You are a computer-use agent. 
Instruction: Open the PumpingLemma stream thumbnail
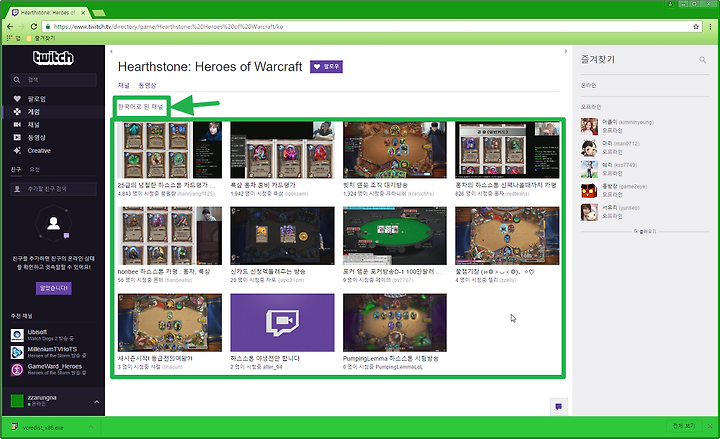[x=395, y=323]
